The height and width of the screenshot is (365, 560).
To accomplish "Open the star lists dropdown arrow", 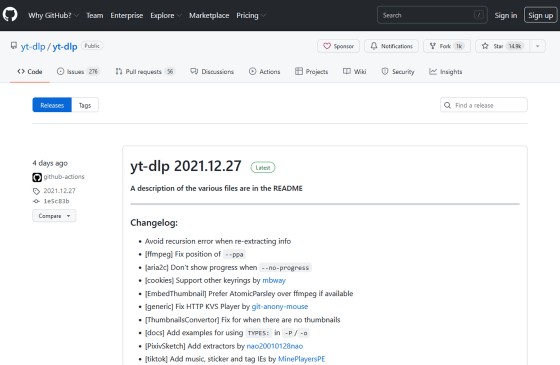I will [x=538, y=46].
